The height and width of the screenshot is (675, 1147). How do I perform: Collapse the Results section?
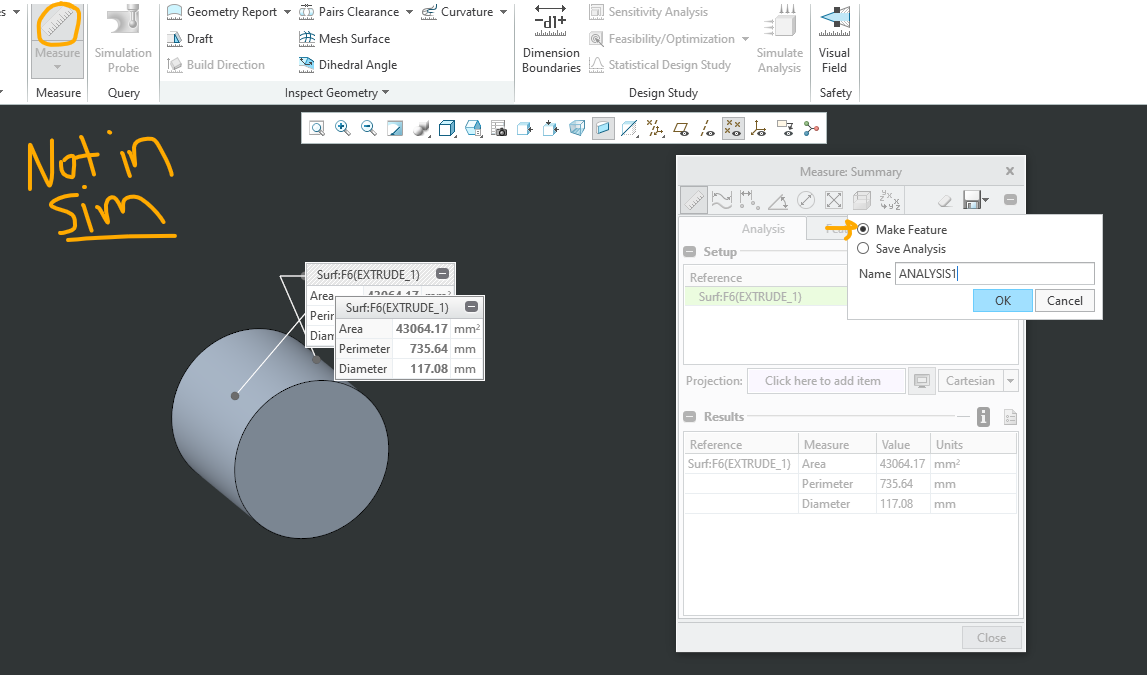(x=689, y=415)
